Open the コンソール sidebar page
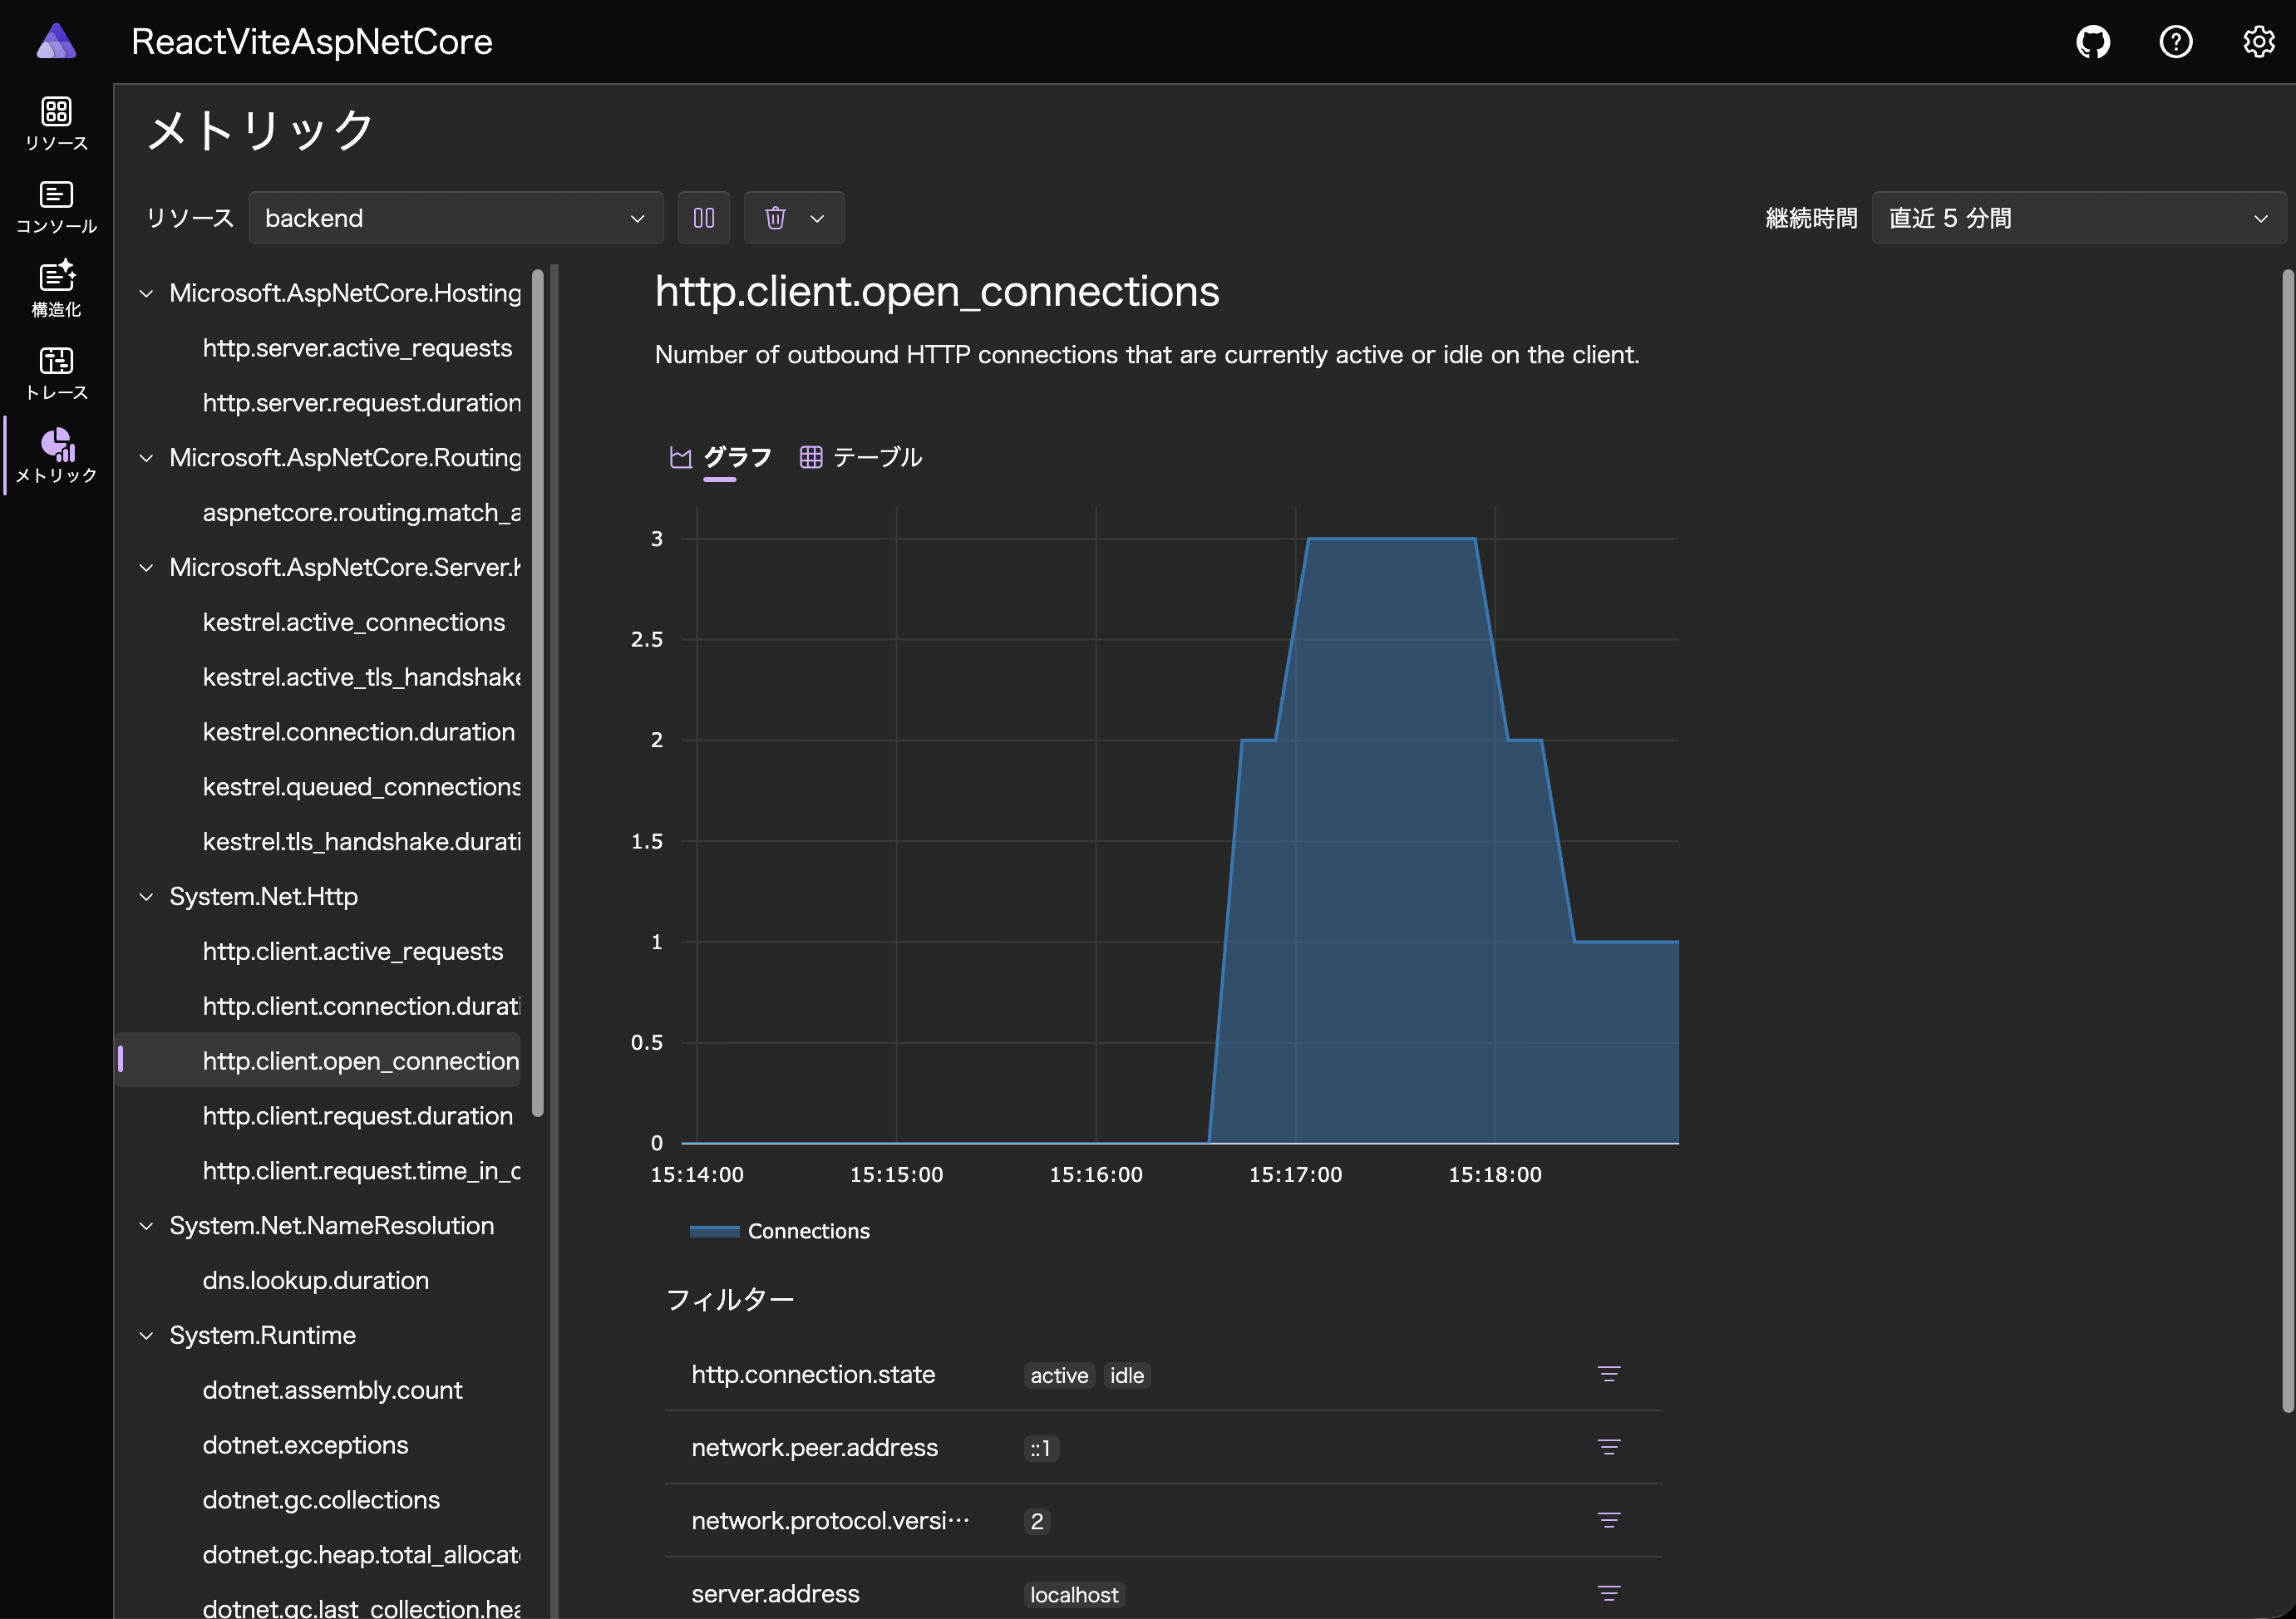The height and width of the screenshot is (1619, 2296). coord(56,207)
